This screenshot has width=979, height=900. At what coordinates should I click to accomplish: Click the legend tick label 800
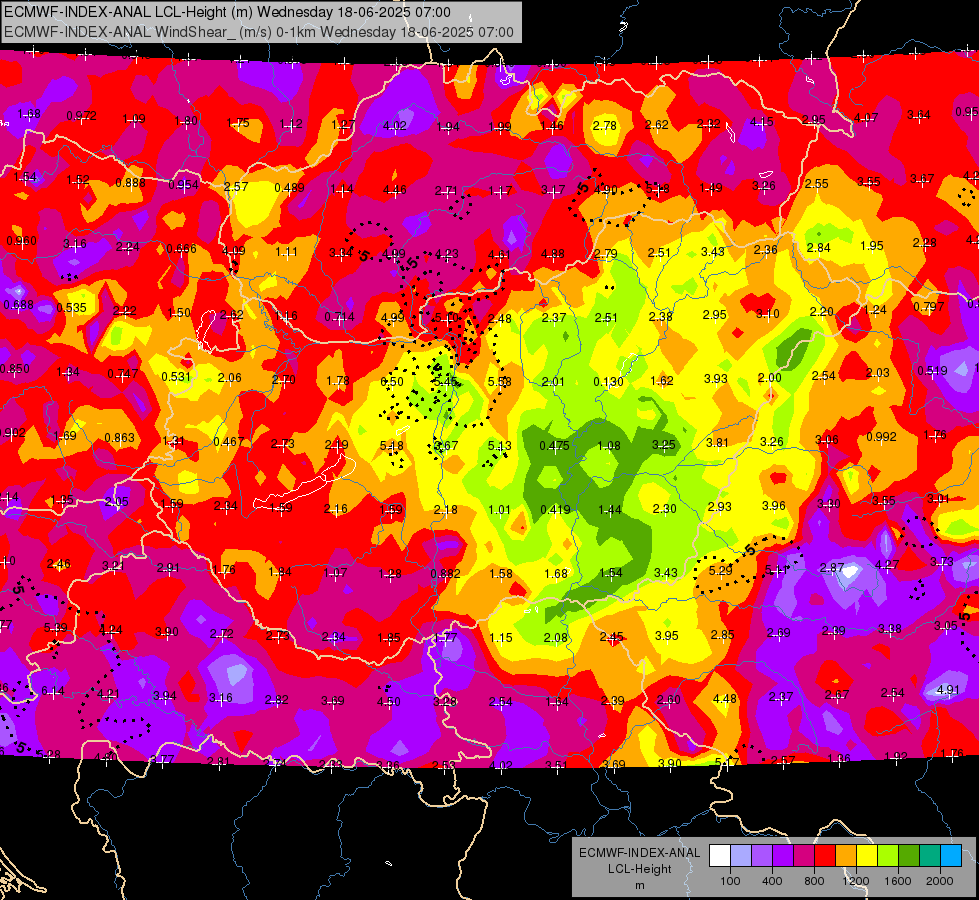coord(814,881)
